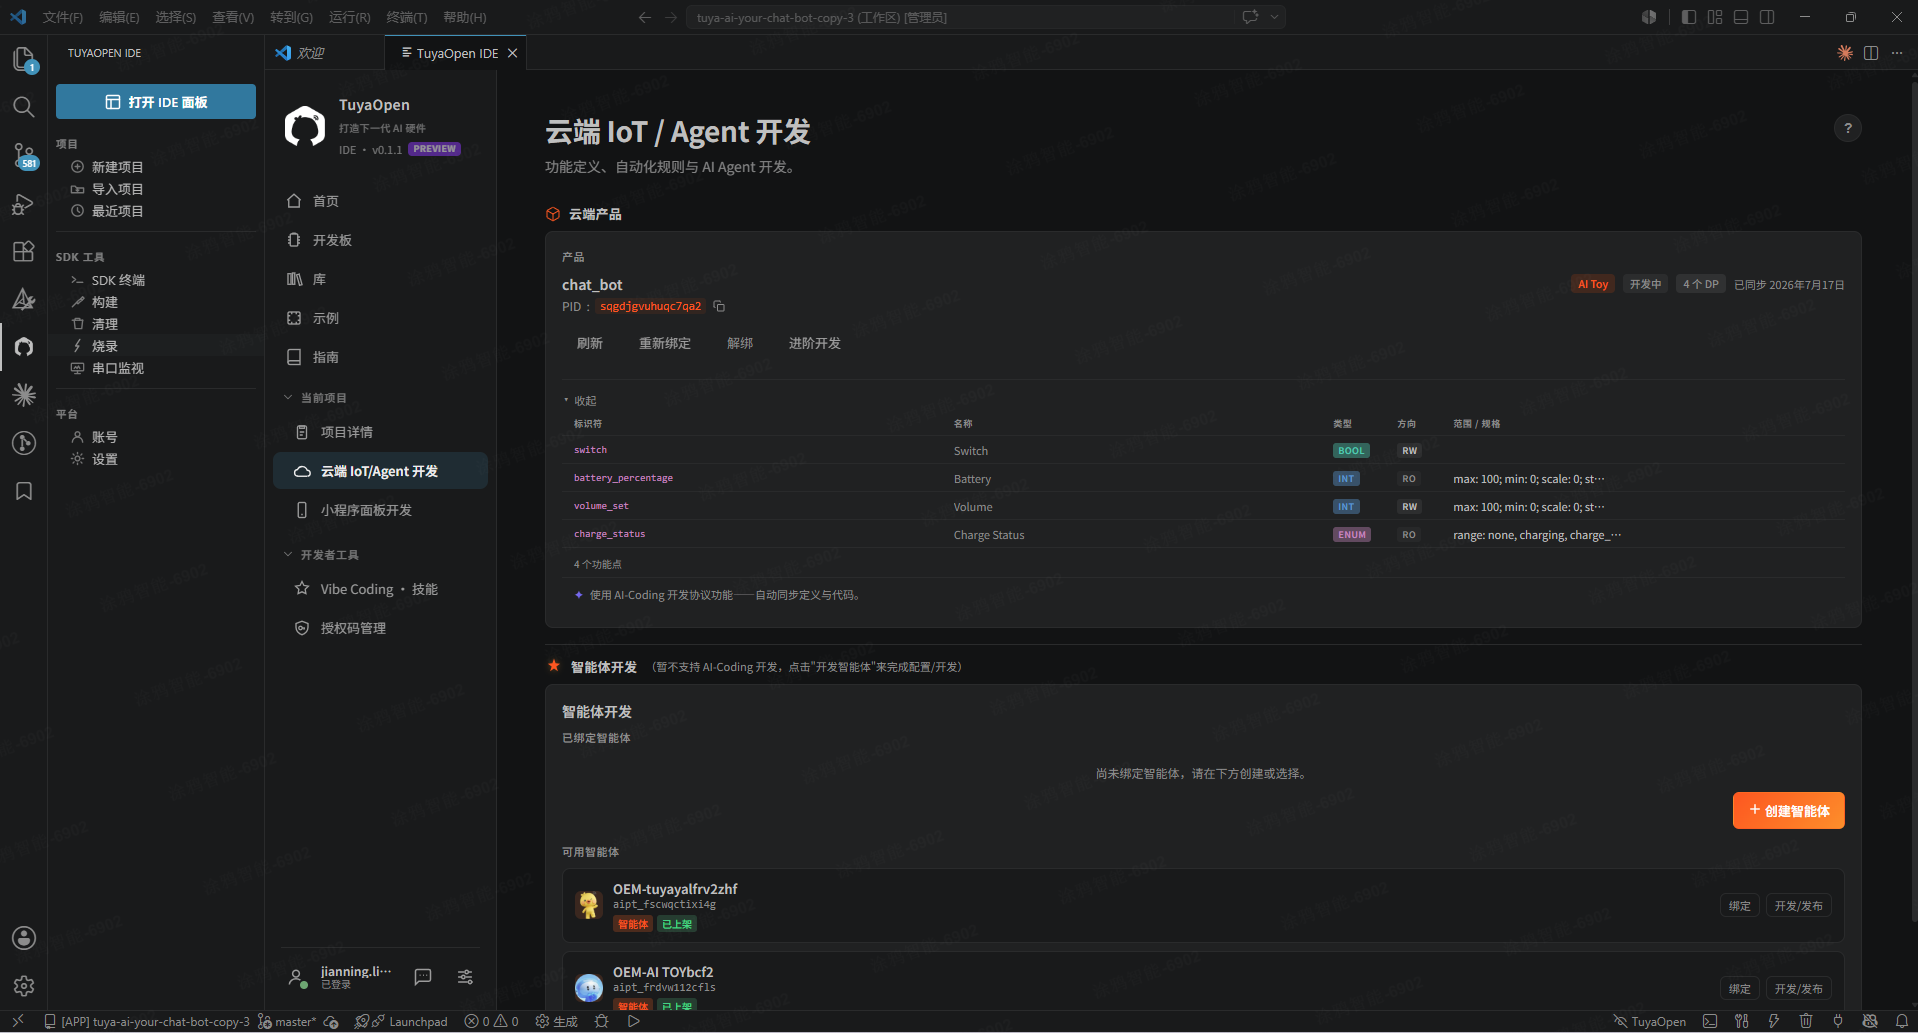The width and height of the screenshot is (1918, 1033).
Task: Open the Claude starburst view in the activity bar
Action: pyautogui.click(x=24, y=395)
